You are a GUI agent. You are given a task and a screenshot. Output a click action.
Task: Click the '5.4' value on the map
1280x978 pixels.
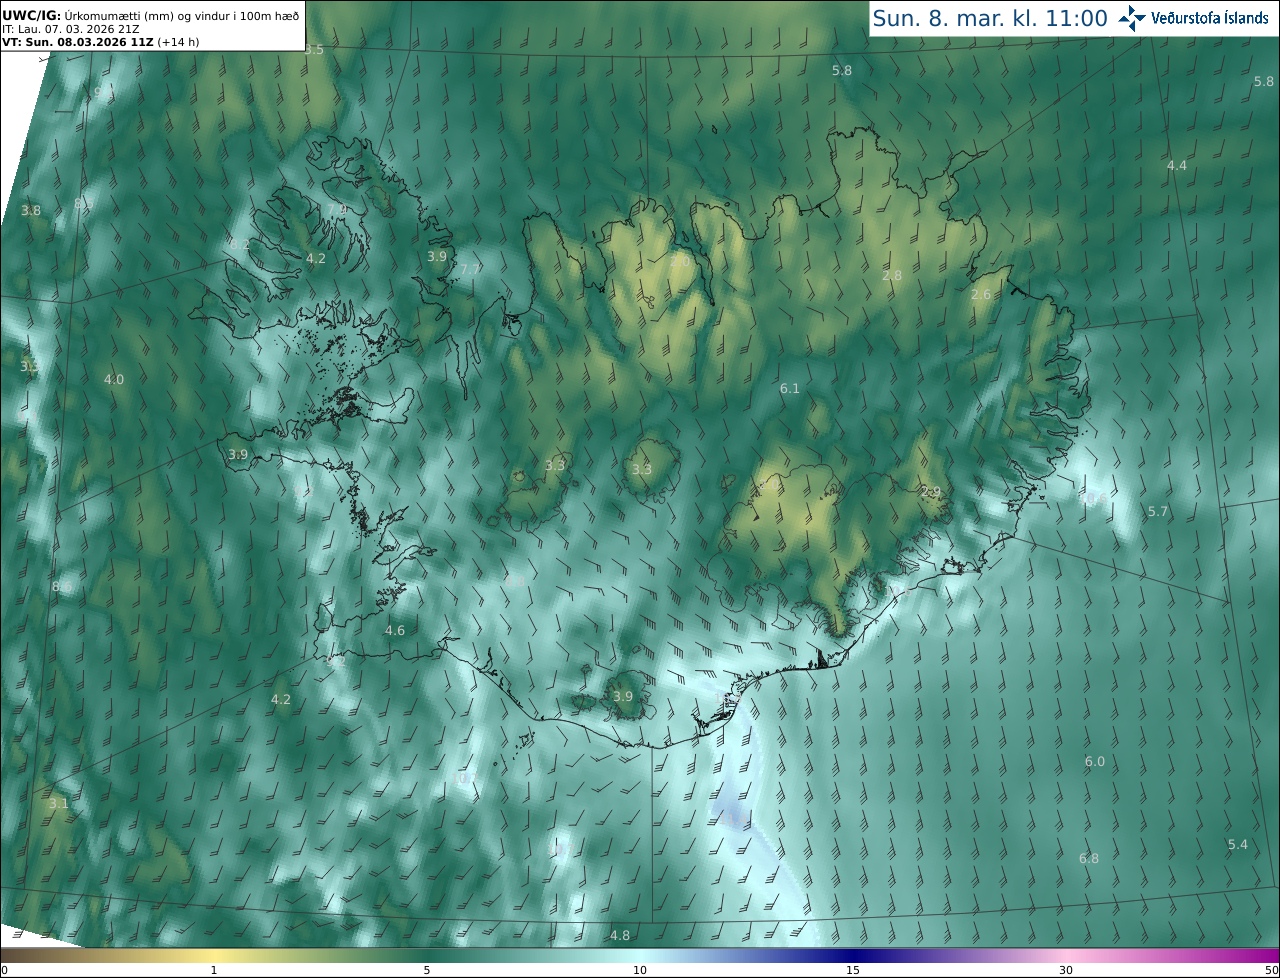pyautogui.click(x=1238, y=844)
